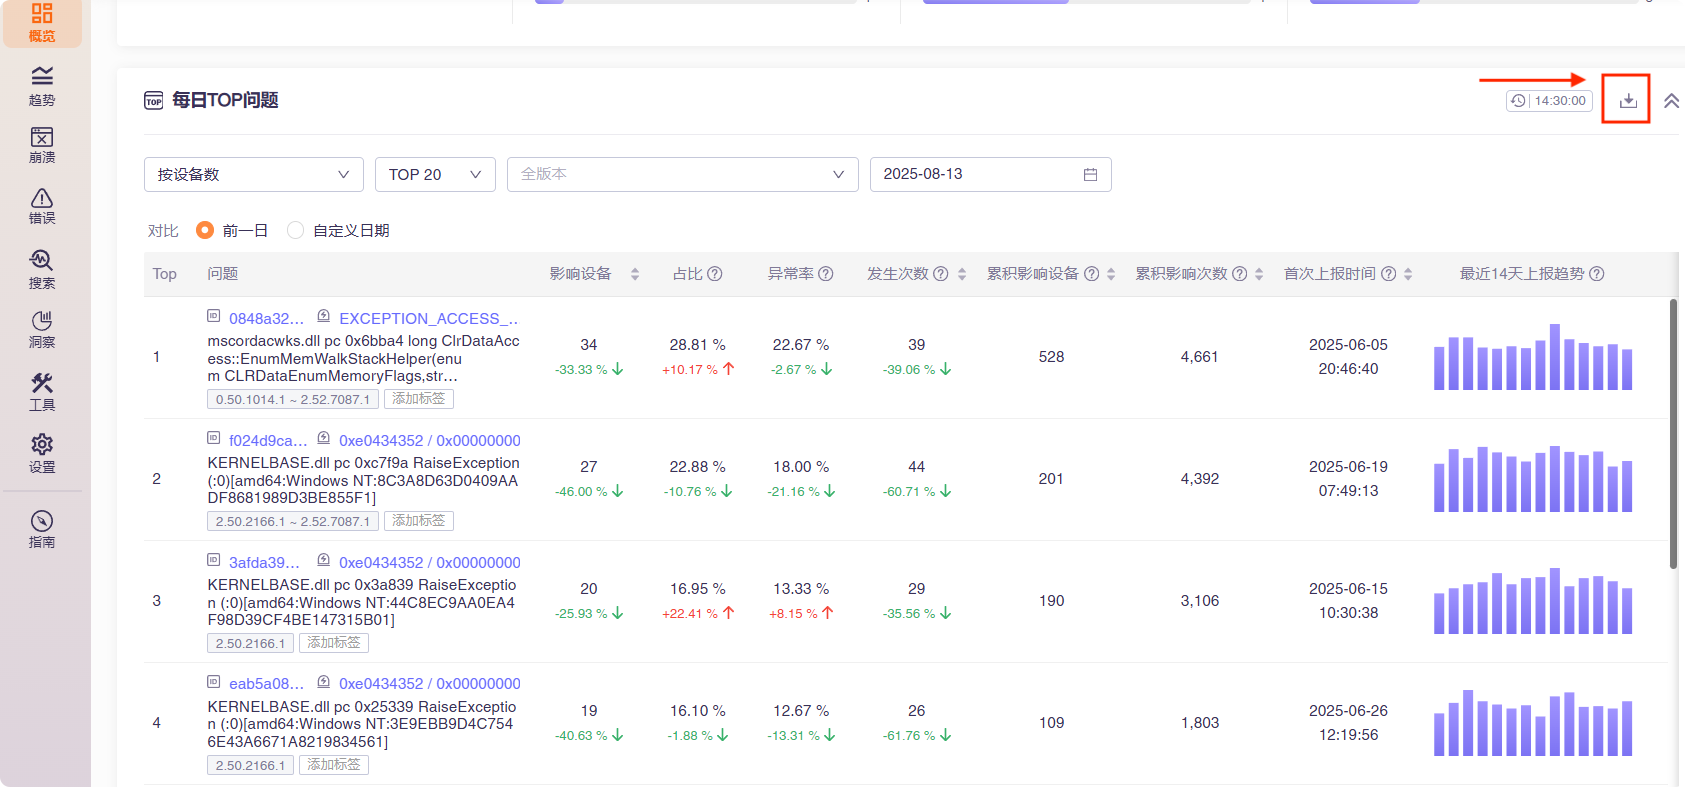Click the 14-day trend chart in row 2
Screen dimensions: 1685x787
(1533, 479)
